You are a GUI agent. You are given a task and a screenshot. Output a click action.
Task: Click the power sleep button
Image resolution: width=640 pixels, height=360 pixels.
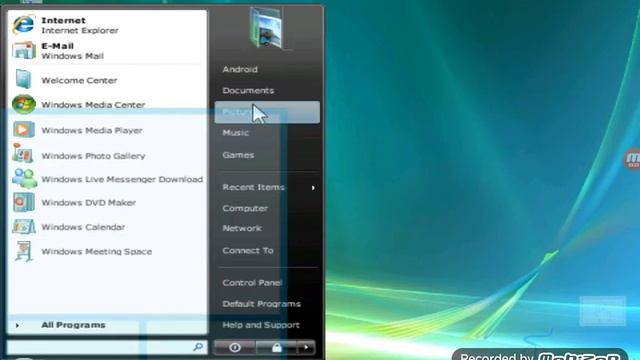235,347
